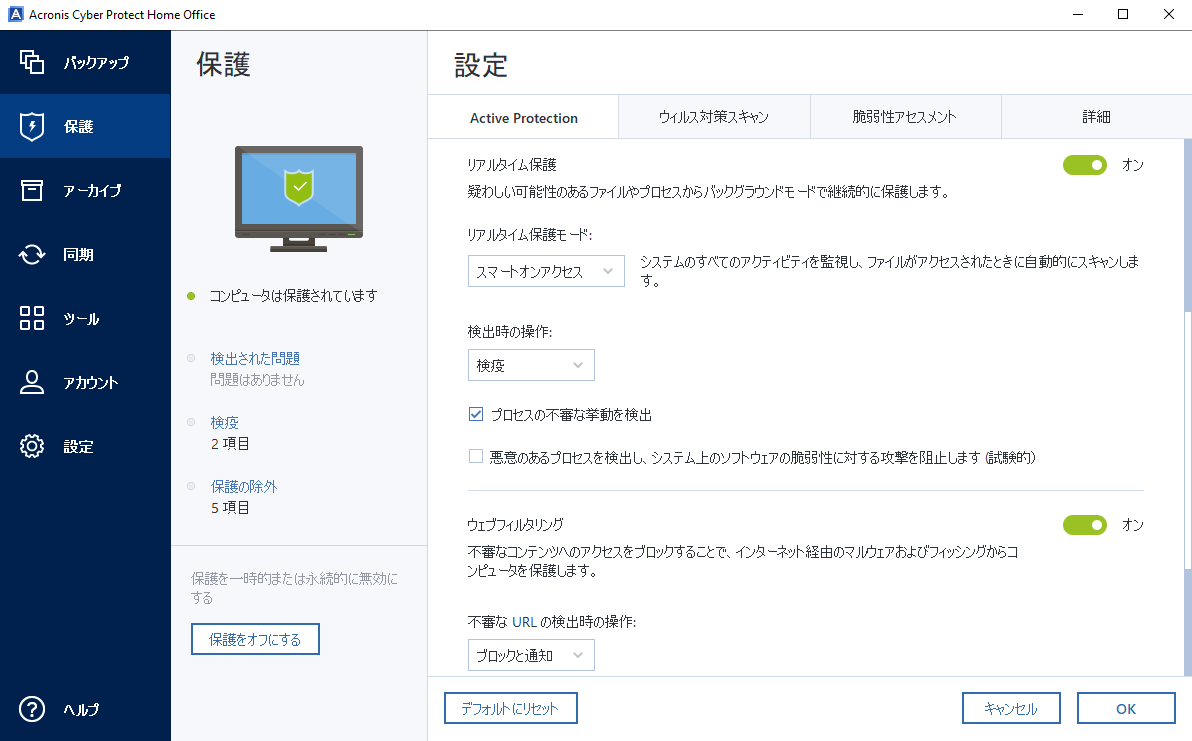The width and height of the screenshot is (1192, 741).
Task: Expand the 検出時の操作 dropdown showing 検疫
Action: click(531, 365)
